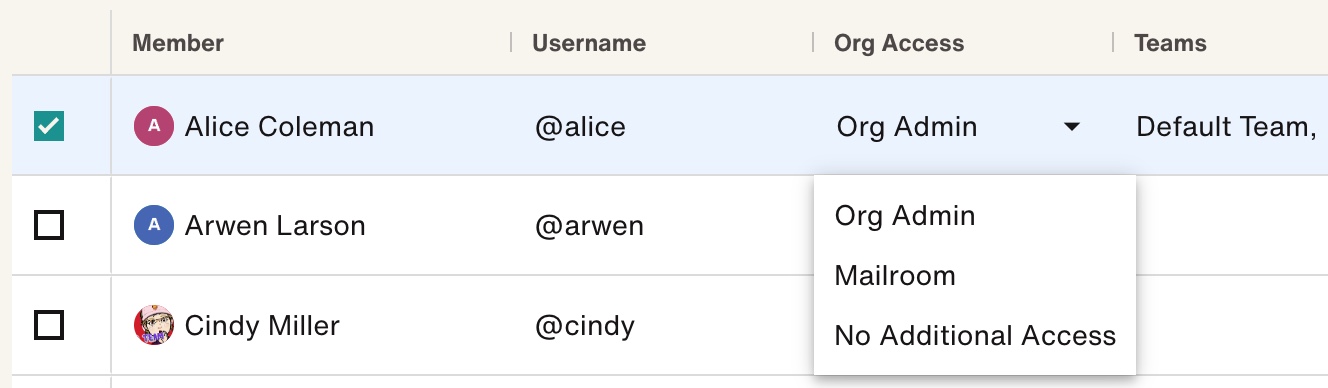Check the Cindy Miller row checkbox
This screenshot has width=1328, height=388.
49,326
